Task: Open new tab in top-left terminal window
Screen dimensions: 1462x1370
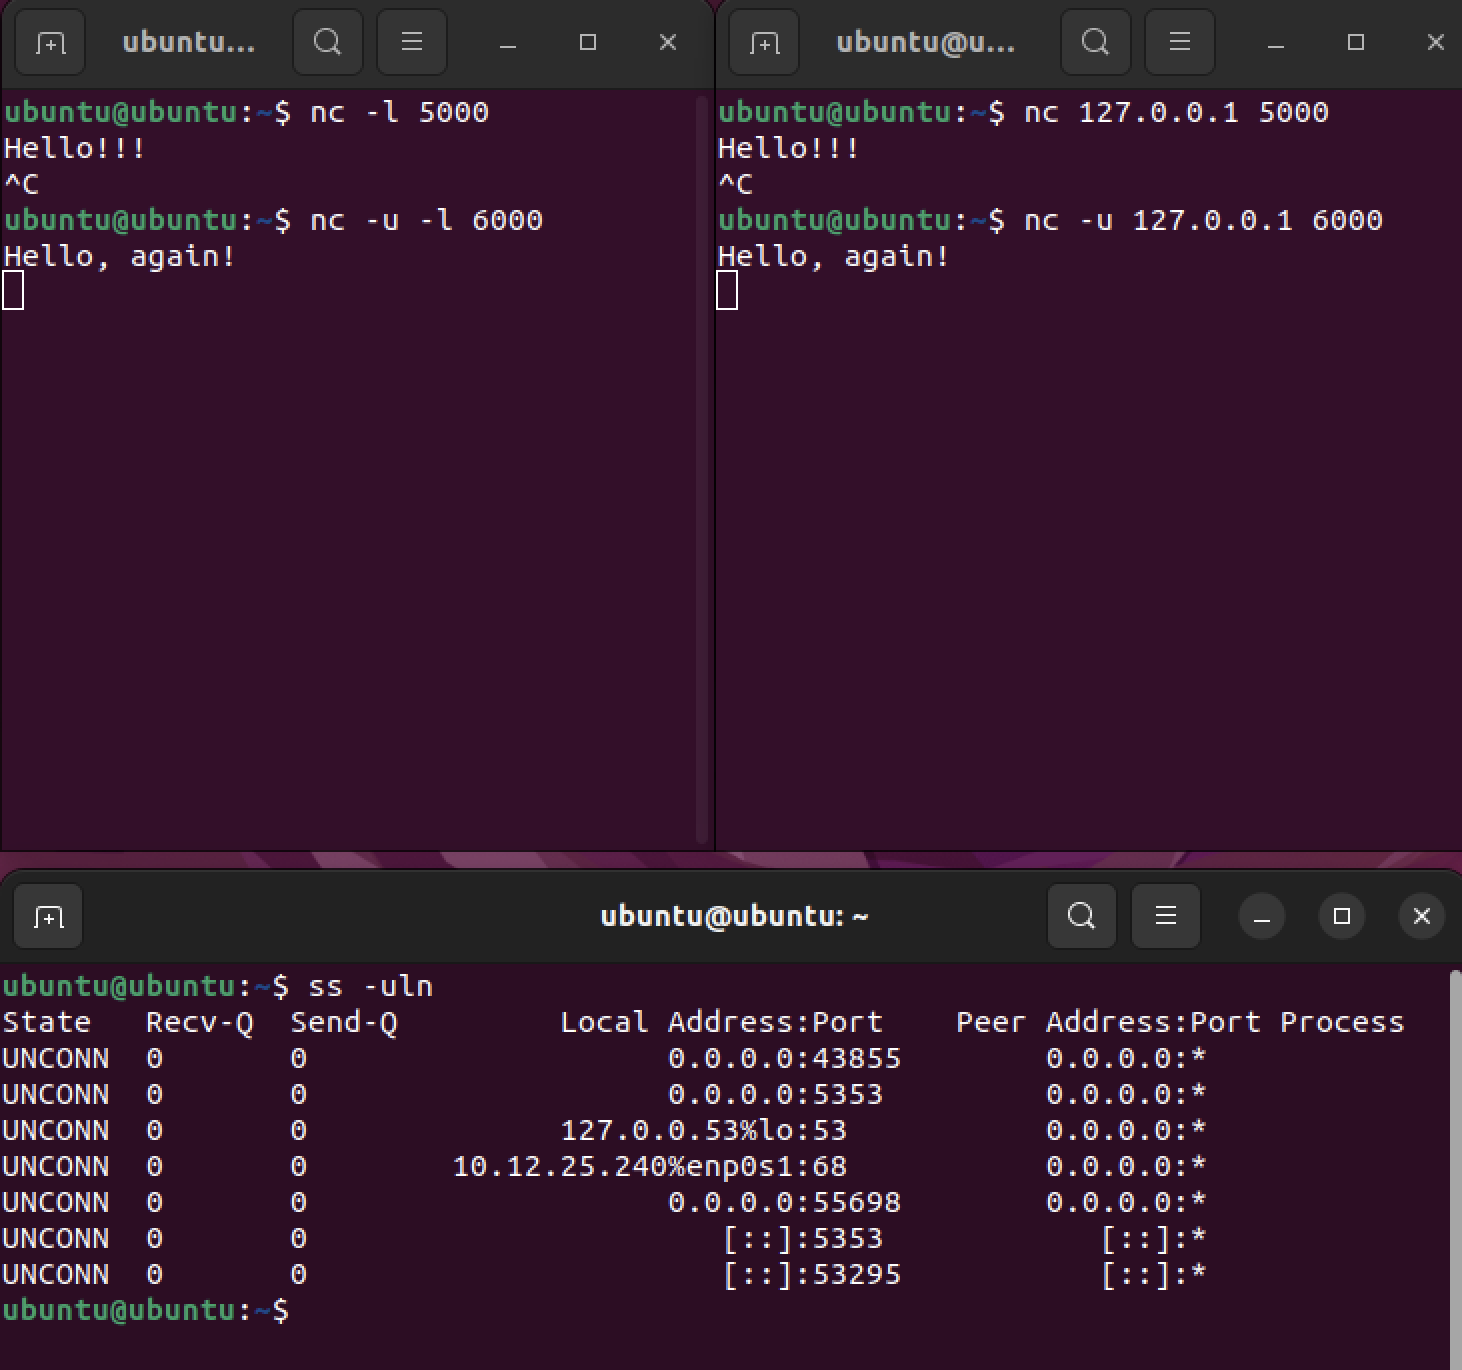Action: click(50, 42)
